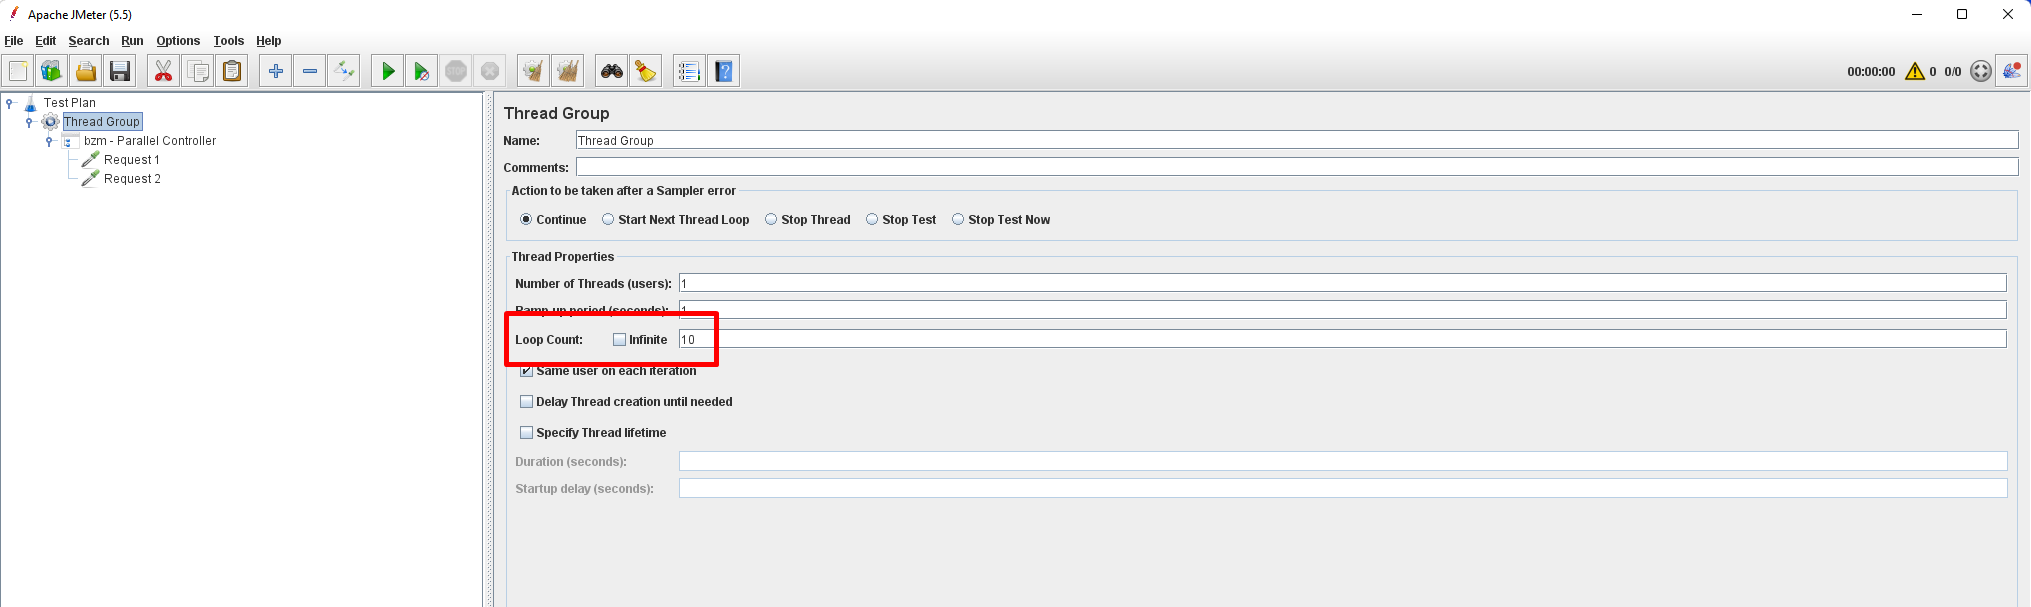
Task: Clear all results with double broom icon
Action: (x=568, y=71)
